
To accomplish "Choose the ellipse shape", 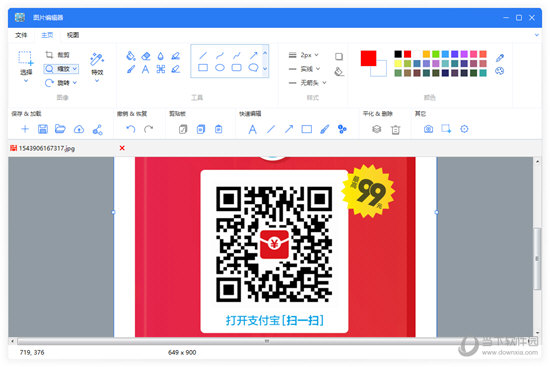I will (220, 68).
